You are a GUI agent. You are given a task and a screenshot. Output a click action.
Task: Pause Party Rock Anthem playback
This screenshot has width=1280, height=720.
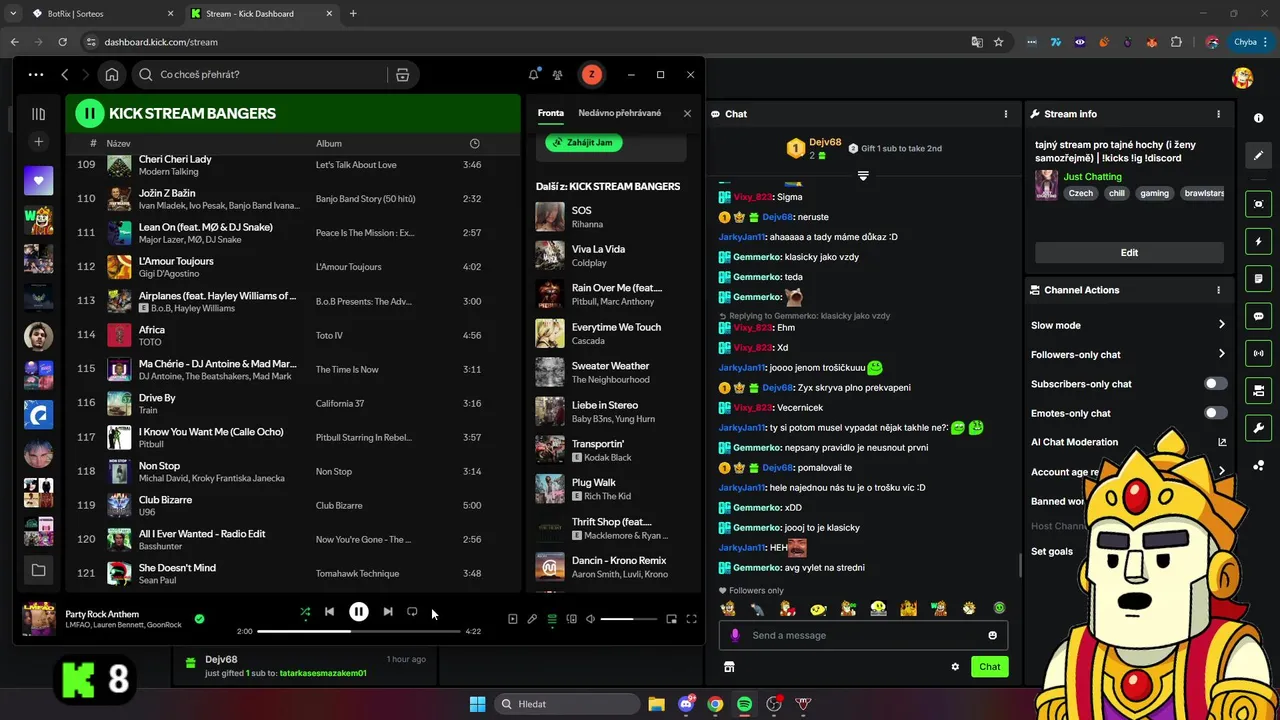click(x=358, y=612)
